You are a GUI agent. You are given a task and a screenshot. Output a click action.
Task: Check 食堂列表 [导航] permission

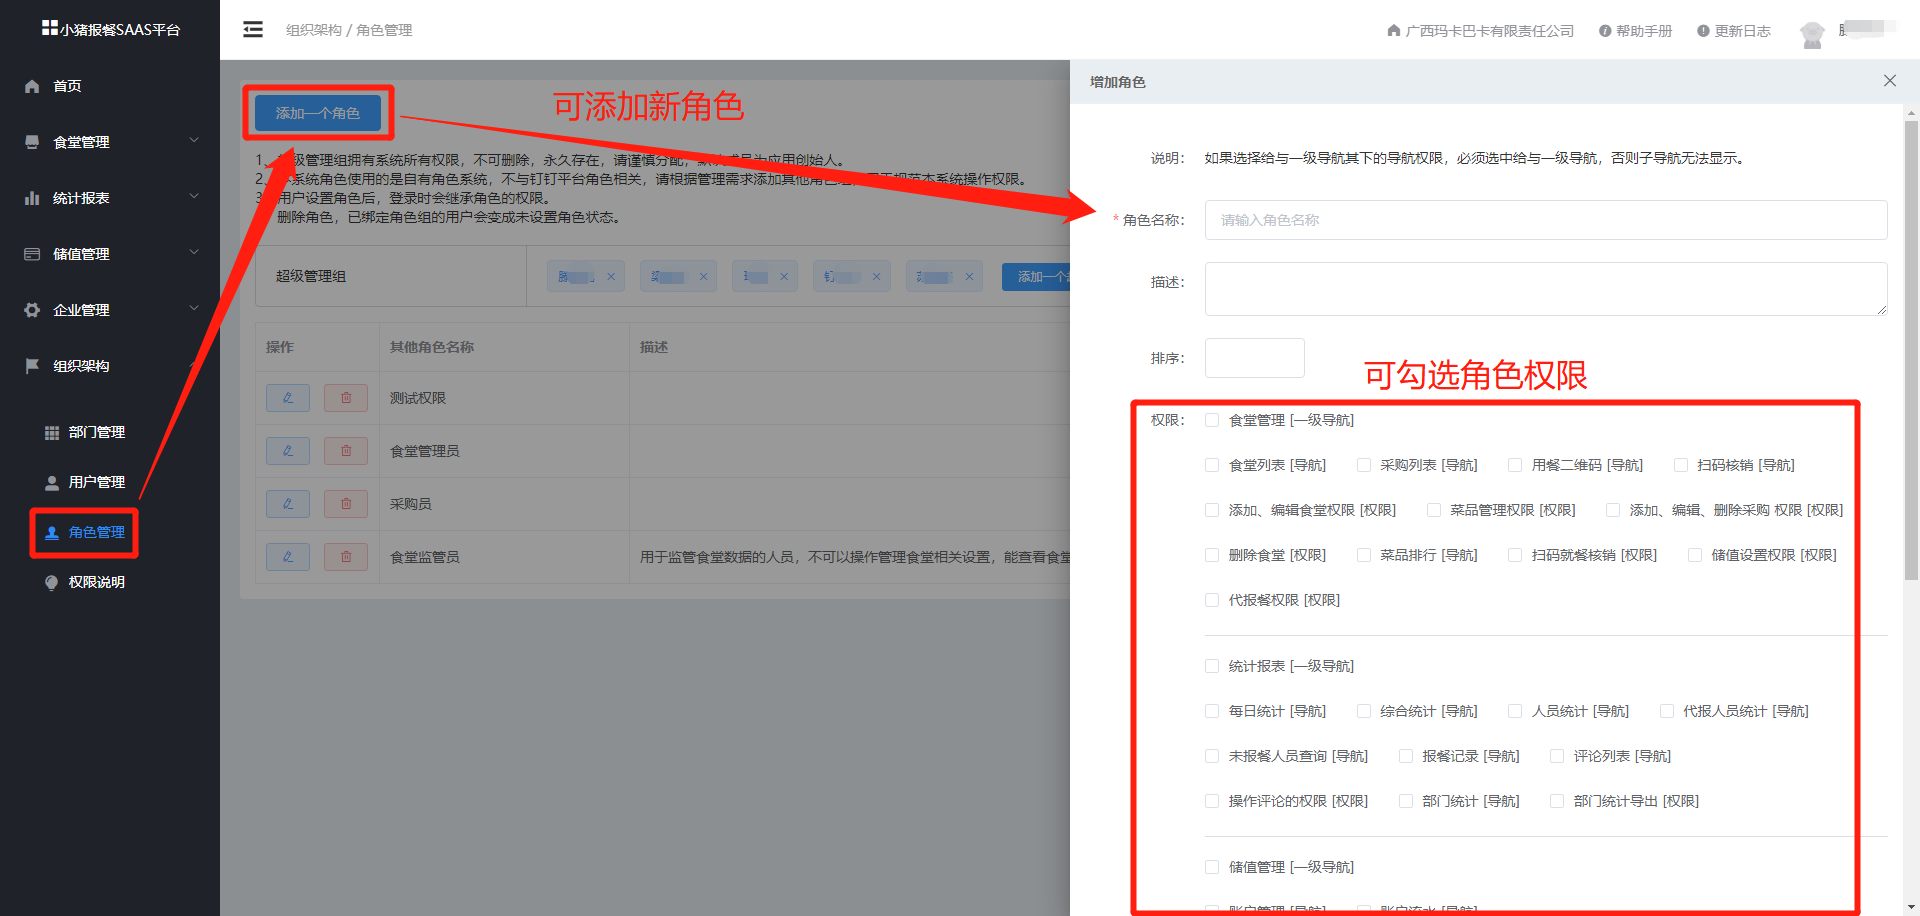(x=1212, y=465)
